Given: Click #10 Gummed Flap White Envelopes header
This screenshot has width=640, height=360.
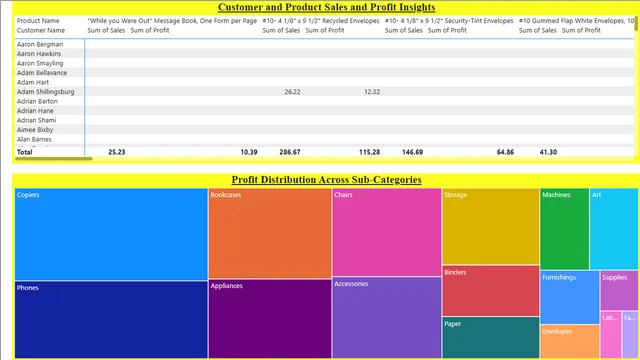Looking at the screenshot, I should [x=576, y=20].
